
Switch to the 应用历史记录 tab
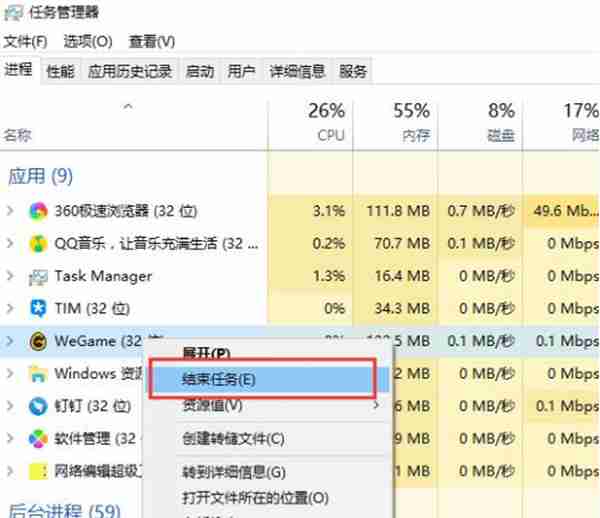tap(130, 71)
